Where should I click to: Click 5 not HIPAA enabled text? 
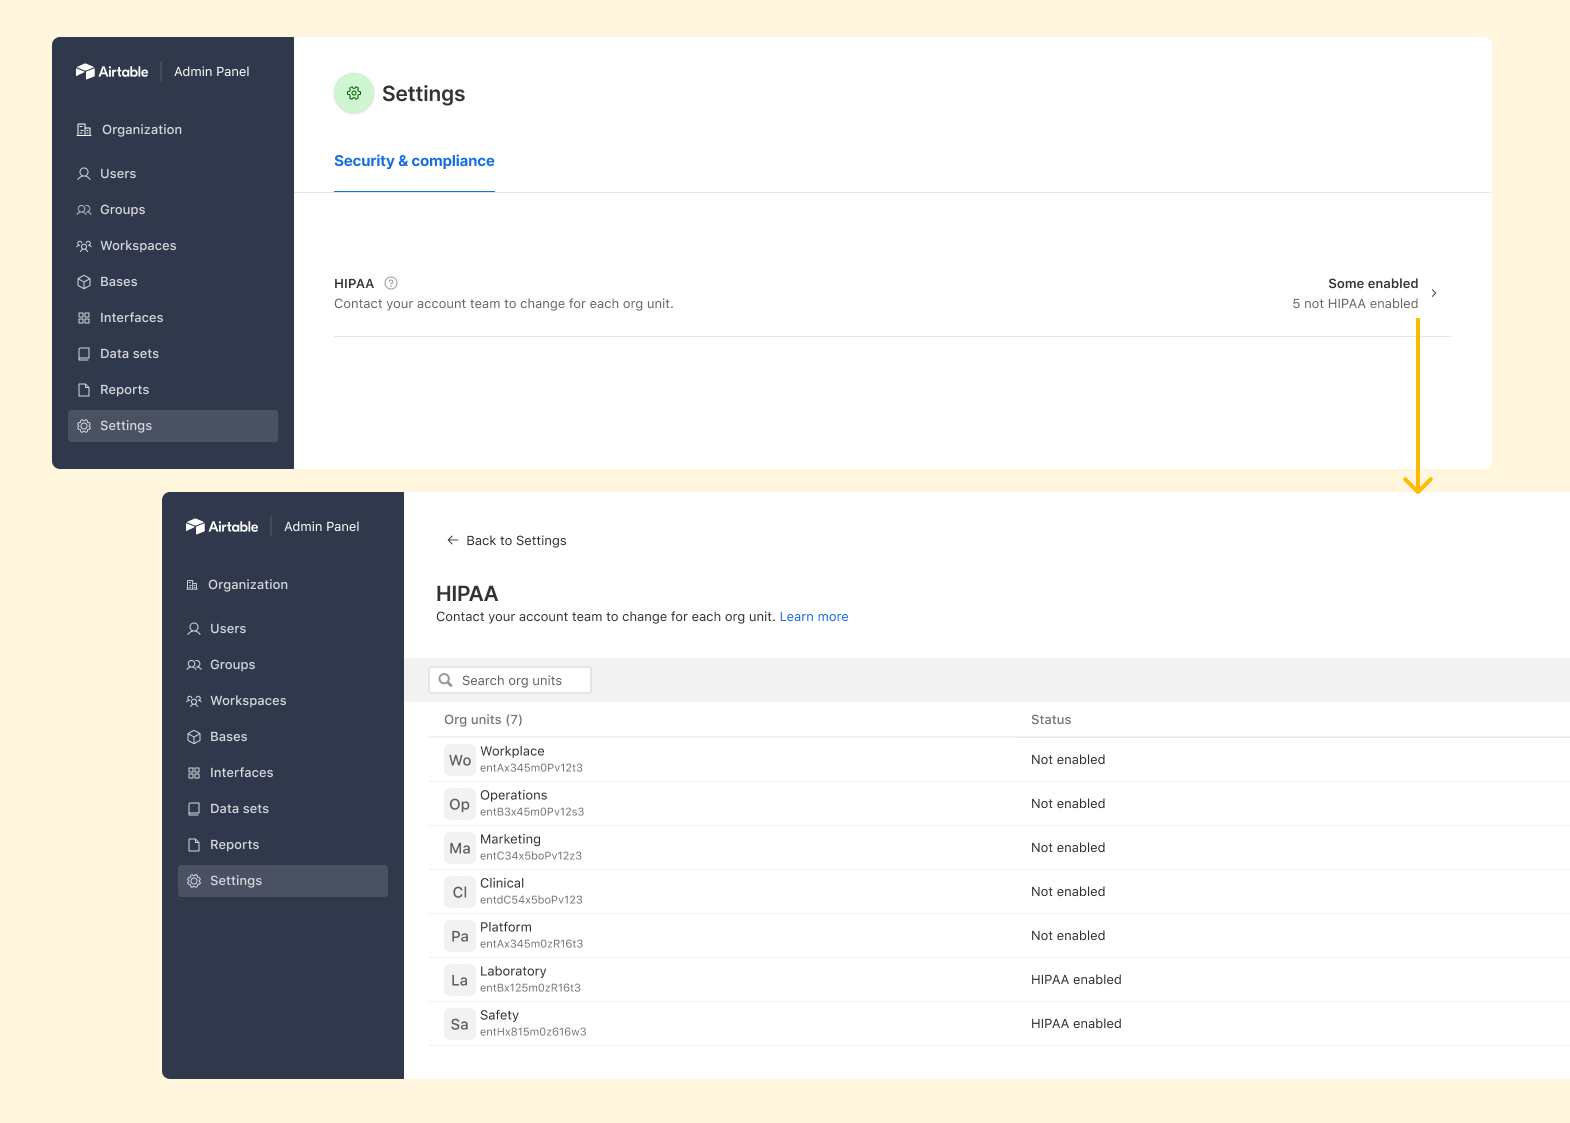tap(1355, 304)
